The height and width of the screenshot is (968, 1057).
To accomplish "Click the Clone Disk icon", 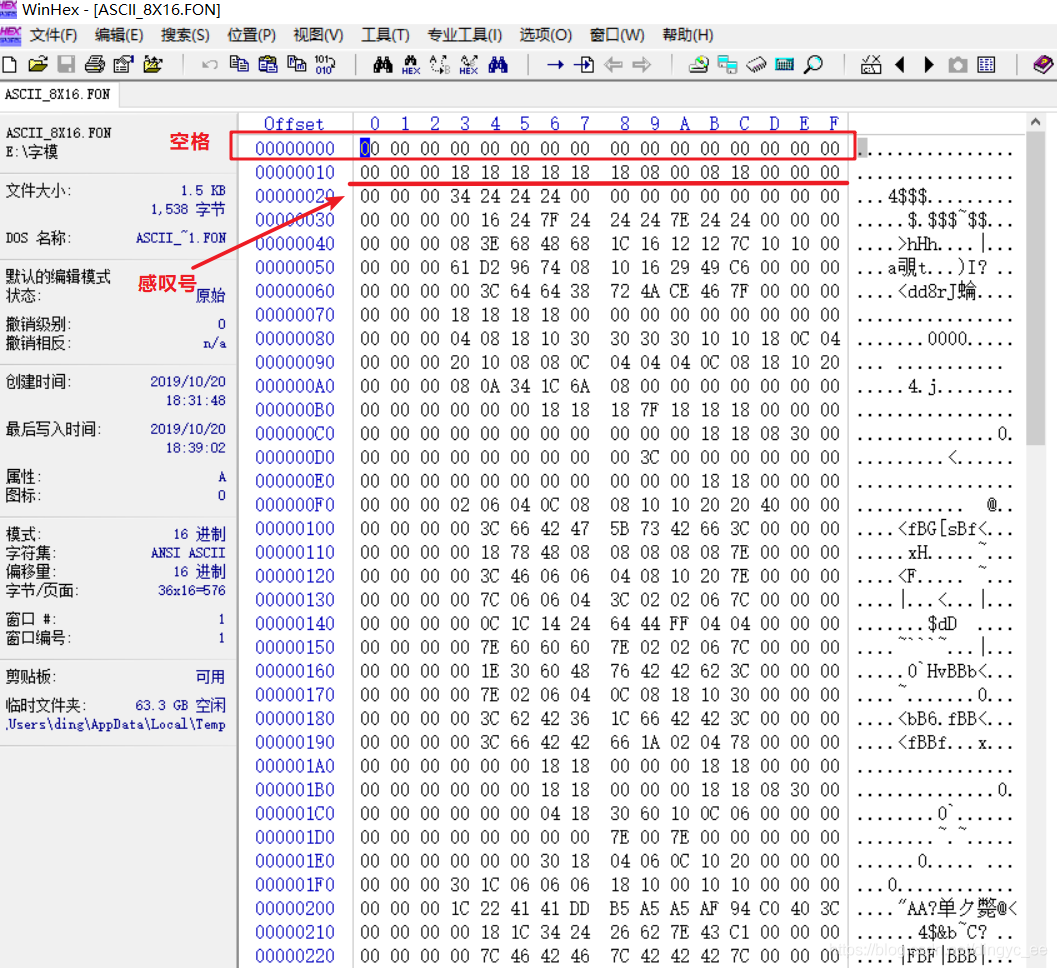I will [727, 65].
